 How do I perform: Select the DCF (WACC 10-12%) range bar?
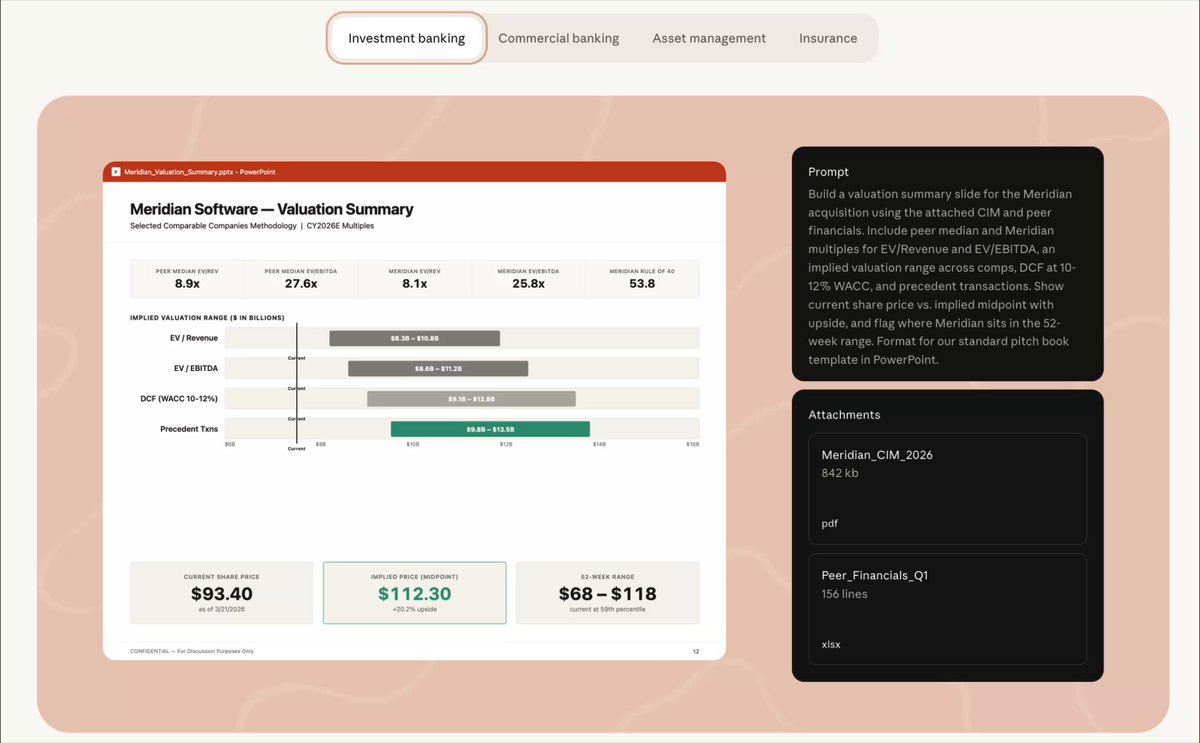(x=471, y=399)
